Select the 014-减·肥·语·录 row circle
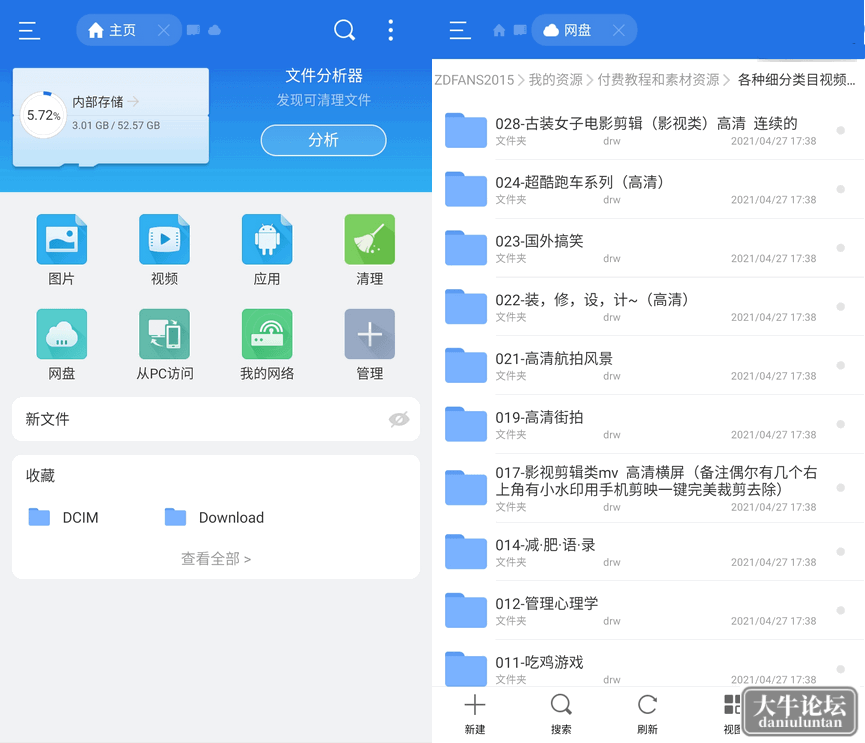This screenshot has width=865, height=743. [x=841, y=552]
